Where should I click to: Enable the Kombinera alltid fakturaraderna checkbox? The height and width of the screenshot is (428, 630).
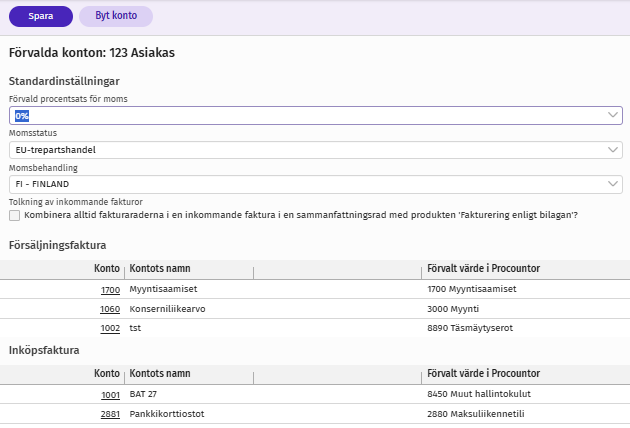[x=14, y=215]
